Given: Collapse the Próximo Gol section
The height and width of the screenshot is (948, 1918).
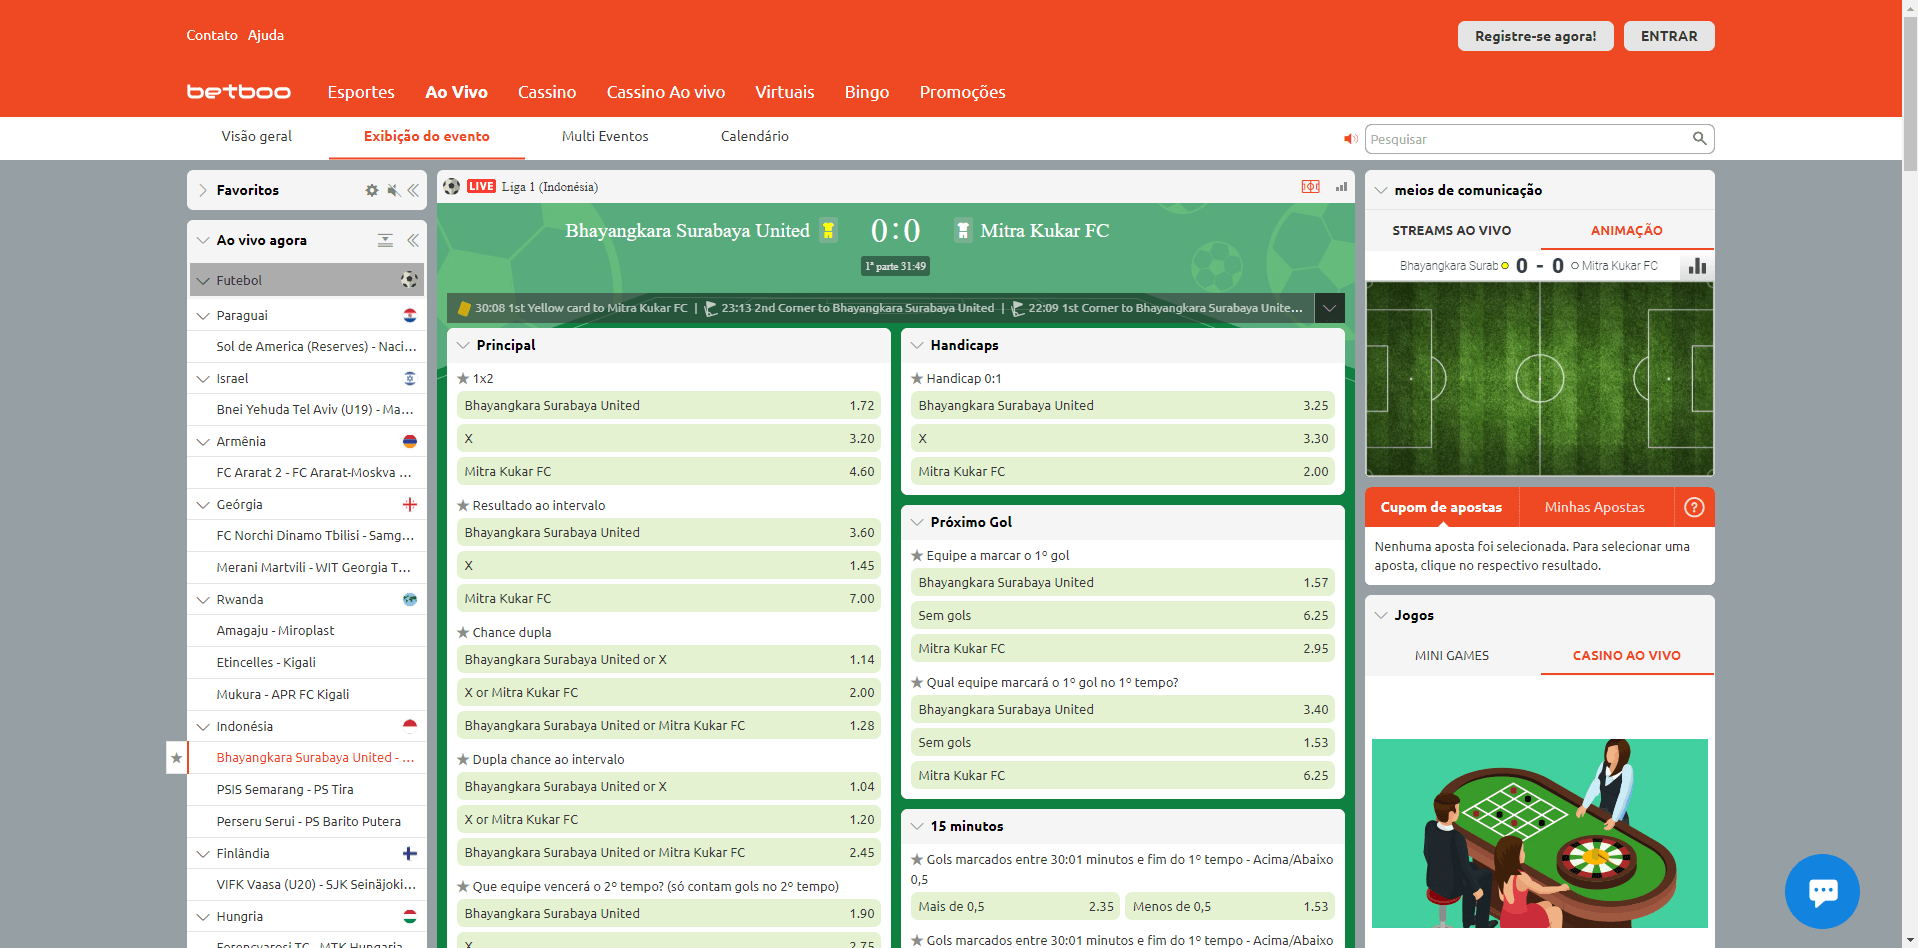Looking at the screenshot, I should point(917,522).
